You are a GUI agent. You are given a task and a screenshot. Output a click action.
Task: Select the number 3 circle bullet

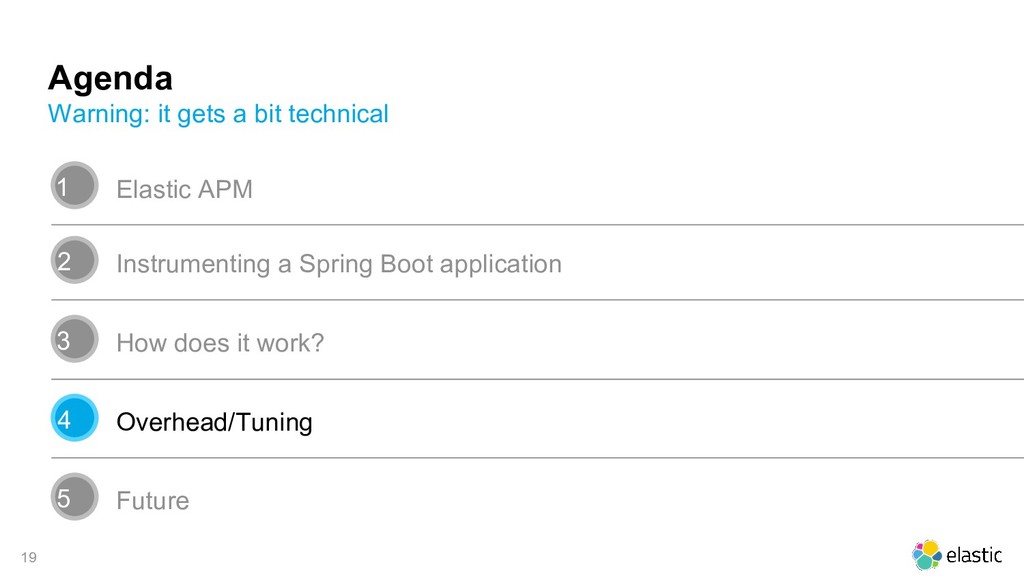[74, 340]
